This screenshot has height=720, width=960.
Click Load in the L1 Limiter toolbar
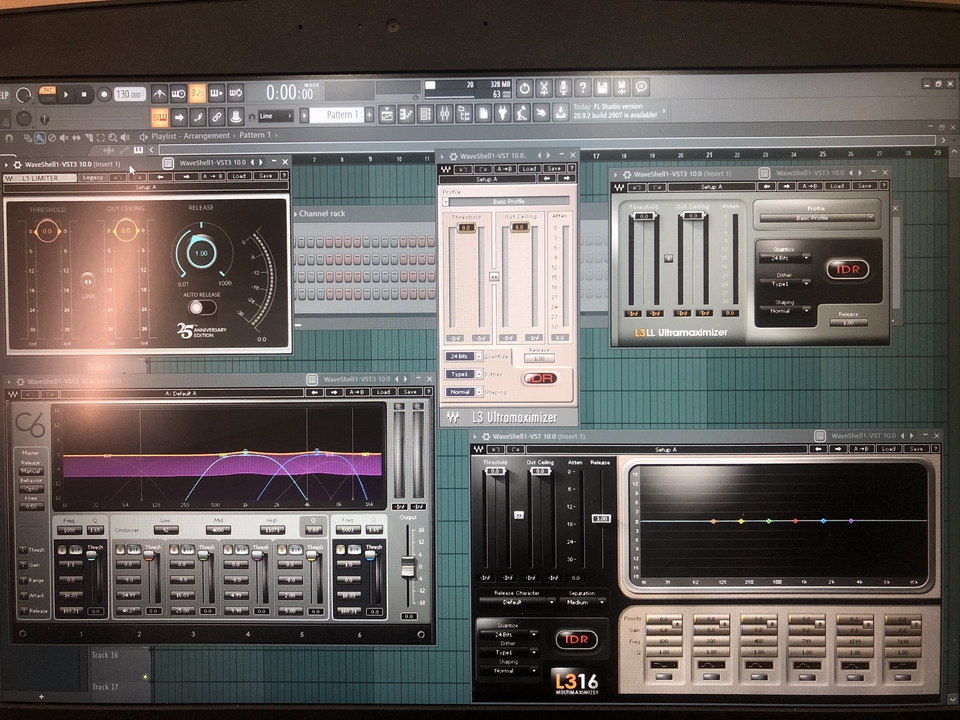tap(239, 176)
